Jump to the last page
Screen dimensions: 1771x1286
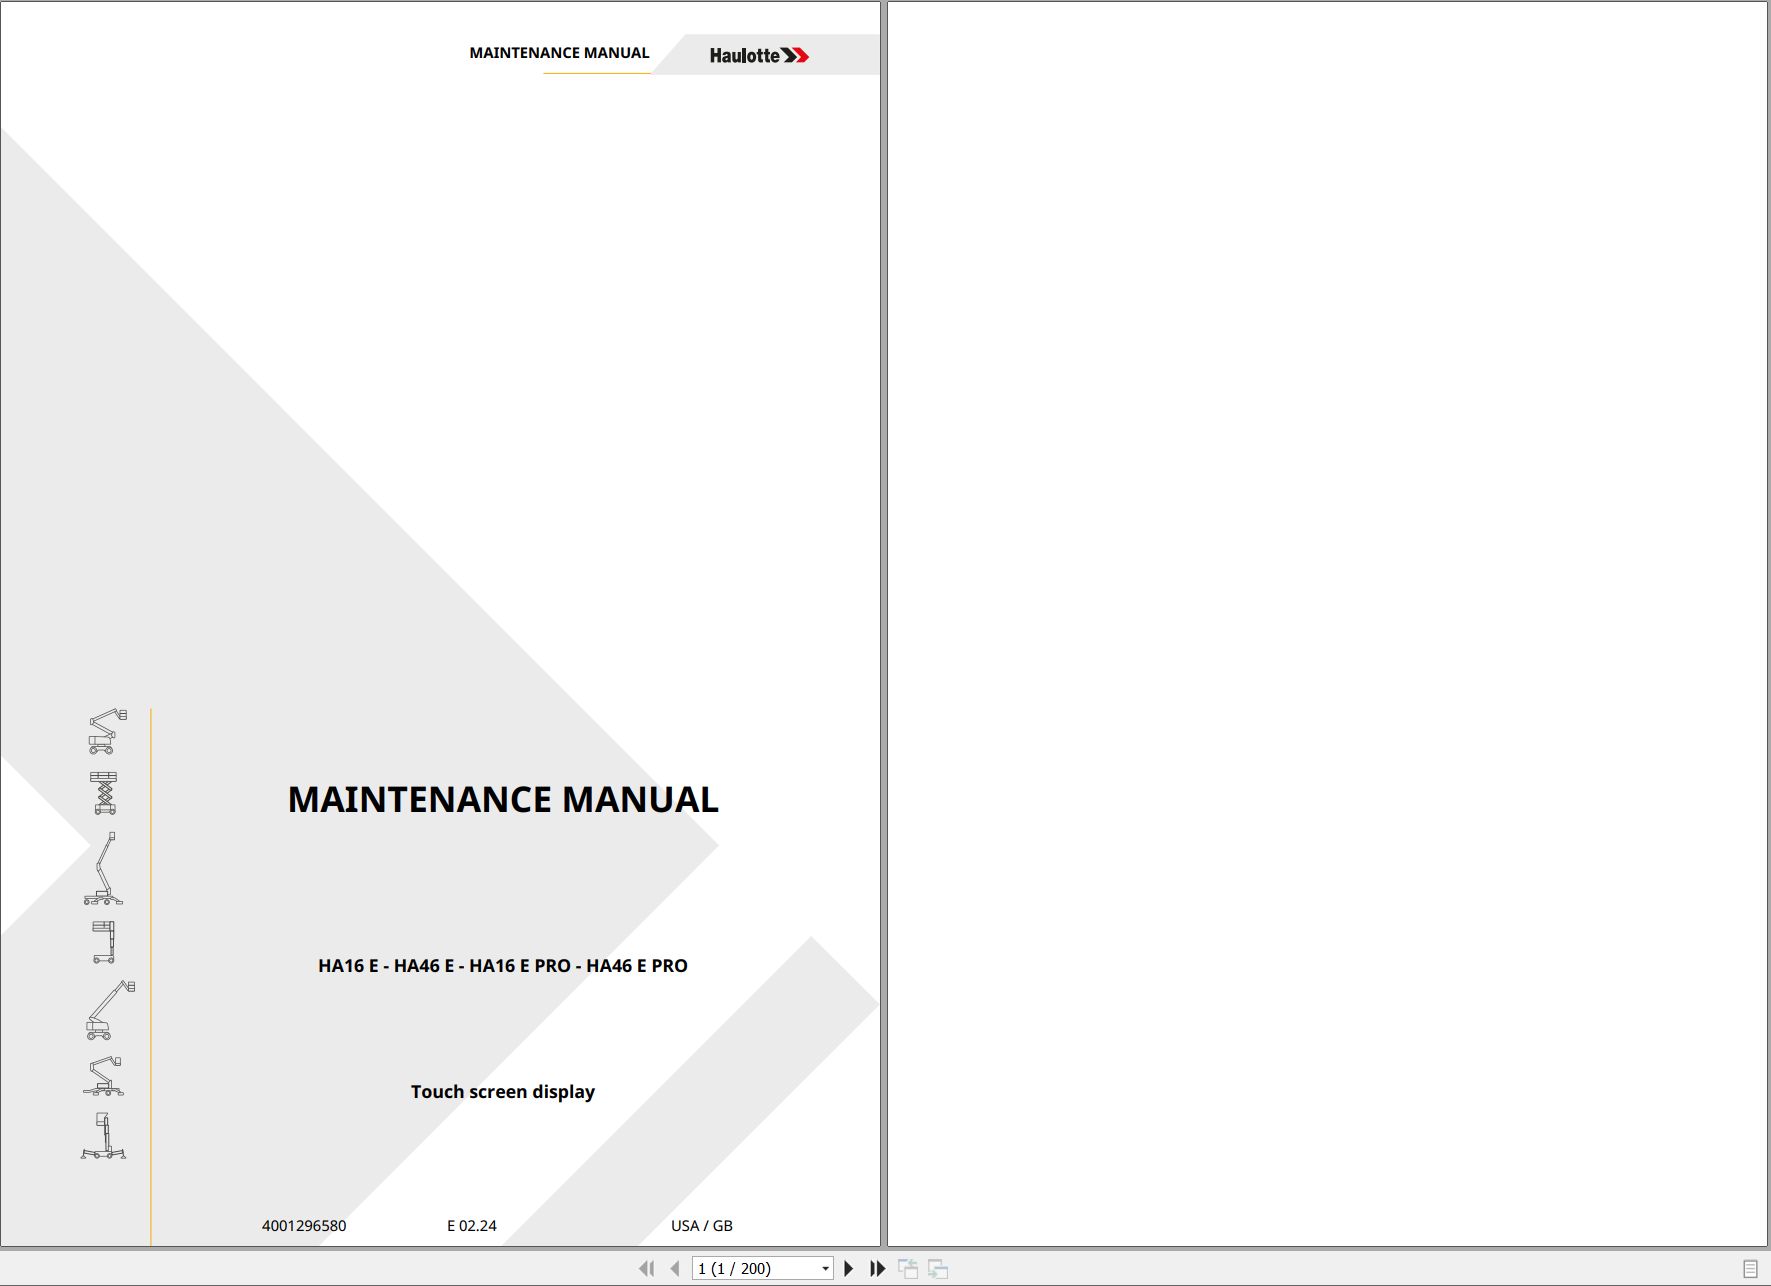(x=878, y=1268)
